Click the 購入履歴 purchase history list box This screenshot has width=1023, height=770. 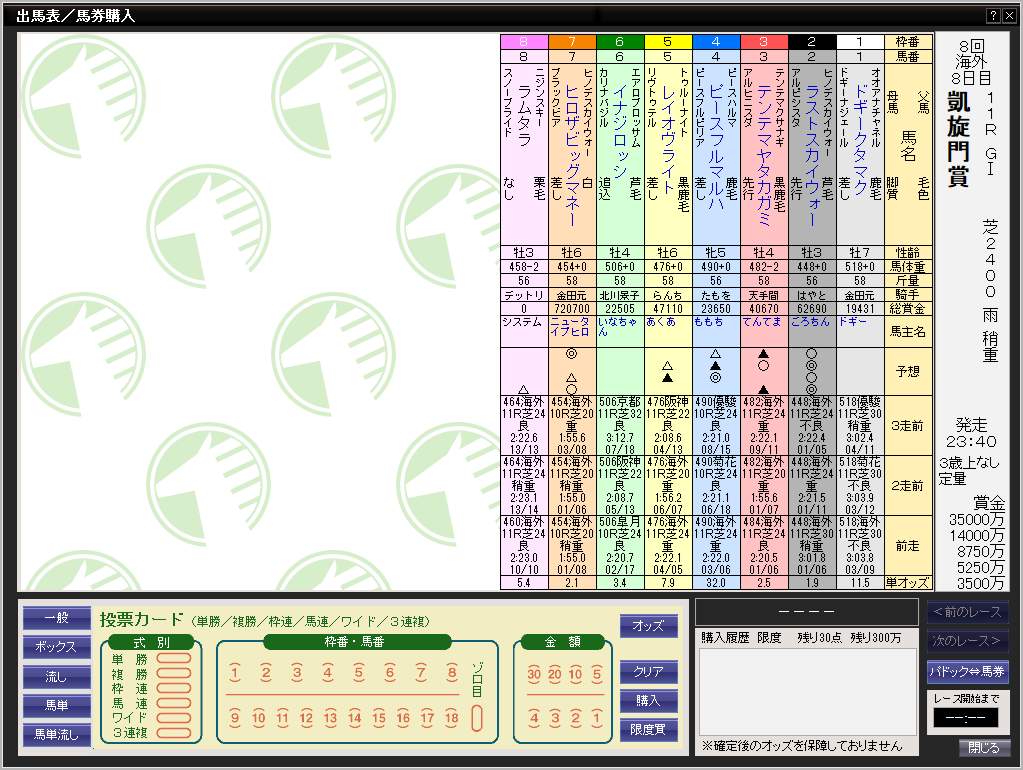[x=807, y=691]
